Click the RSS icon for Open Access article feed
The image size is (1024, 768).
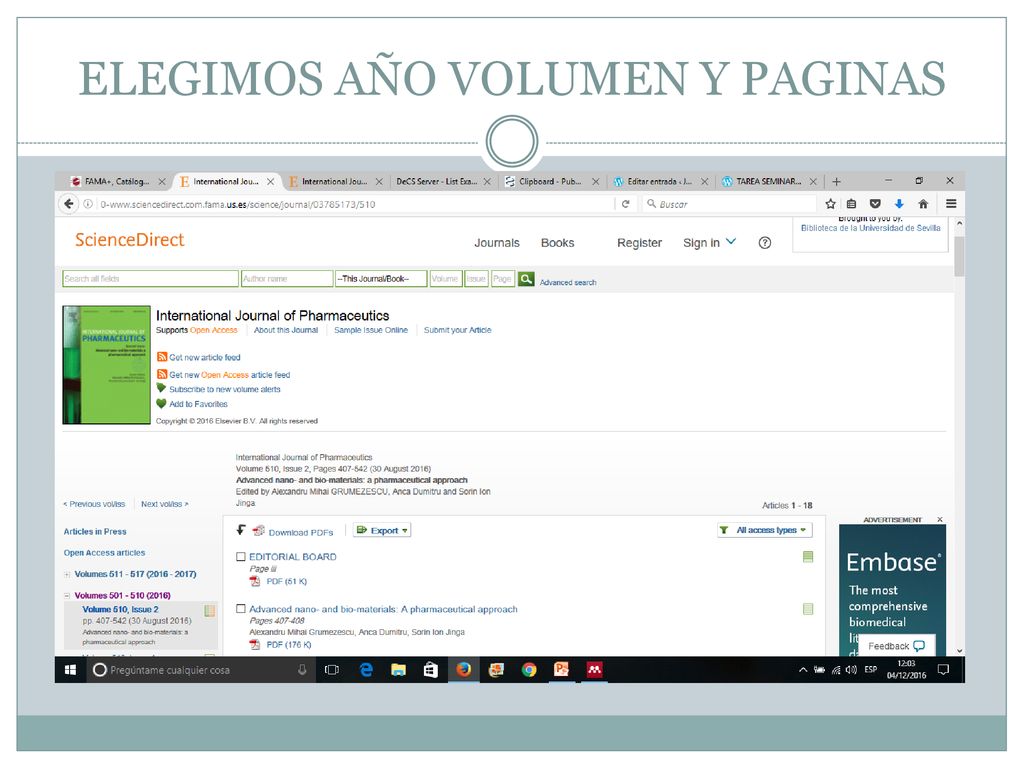(x=162, y=374)
